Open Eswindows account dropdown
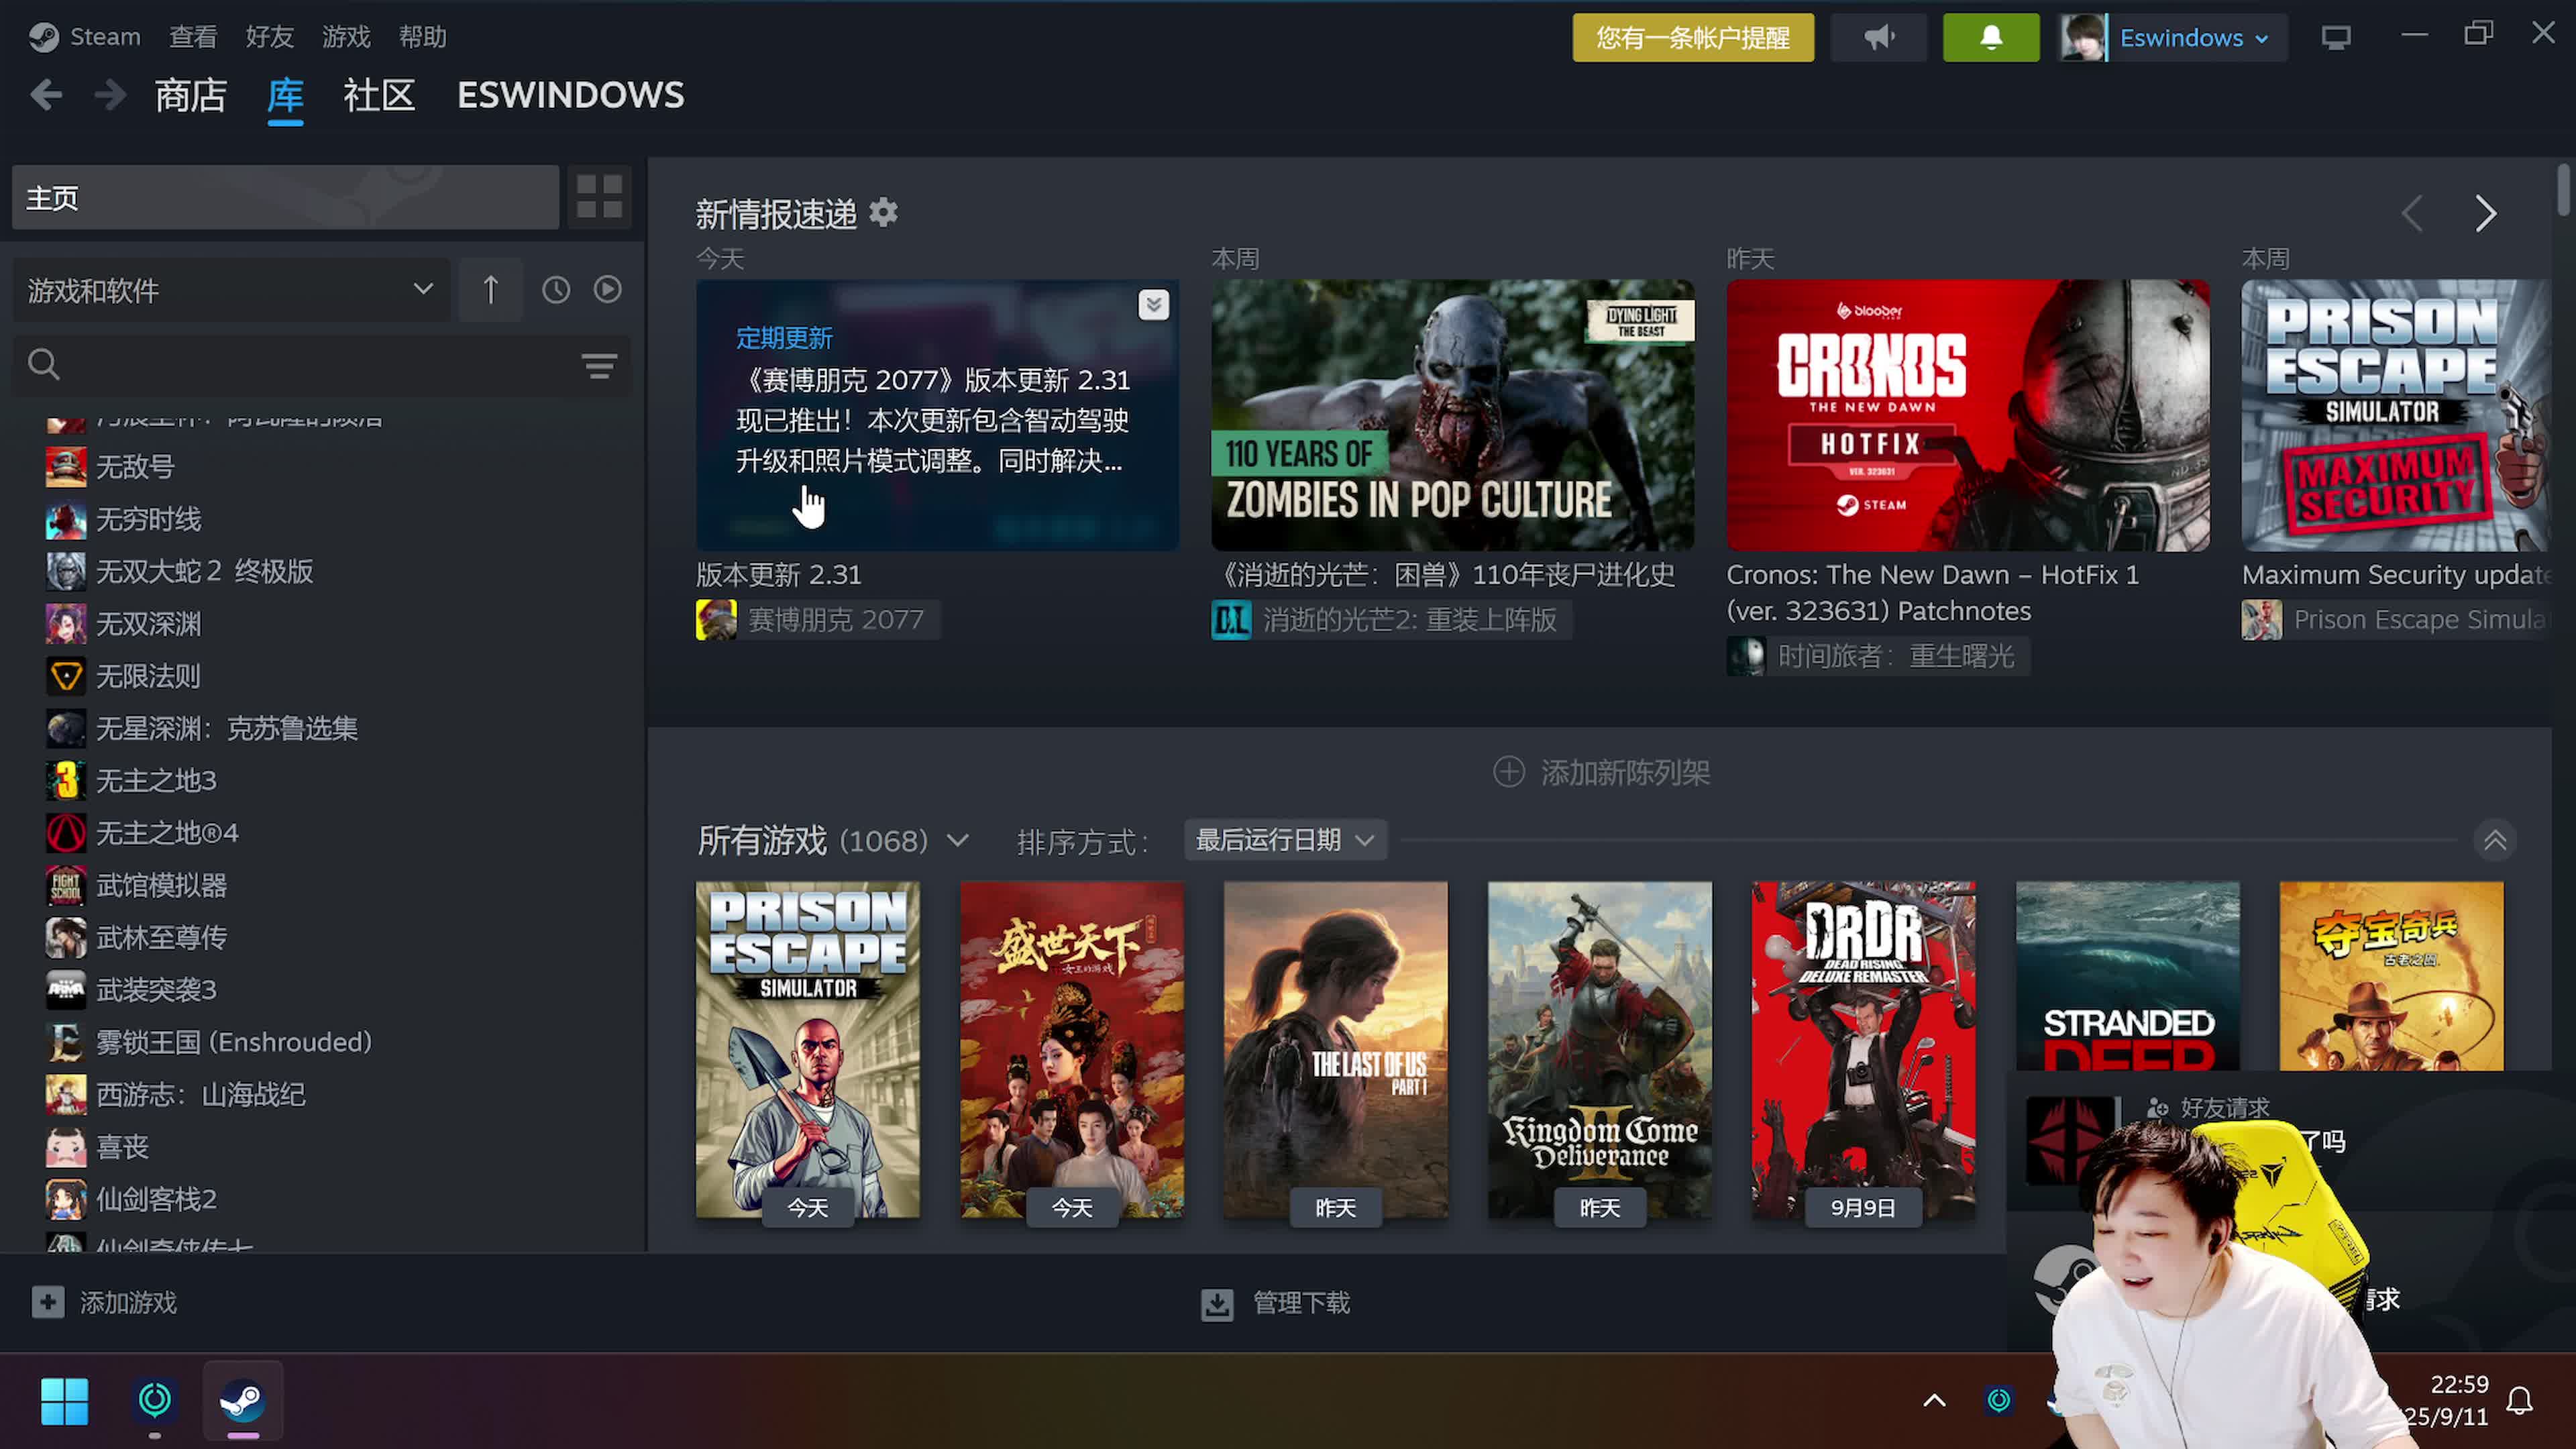The image size is (2576, 1449). coord(2194,38)
